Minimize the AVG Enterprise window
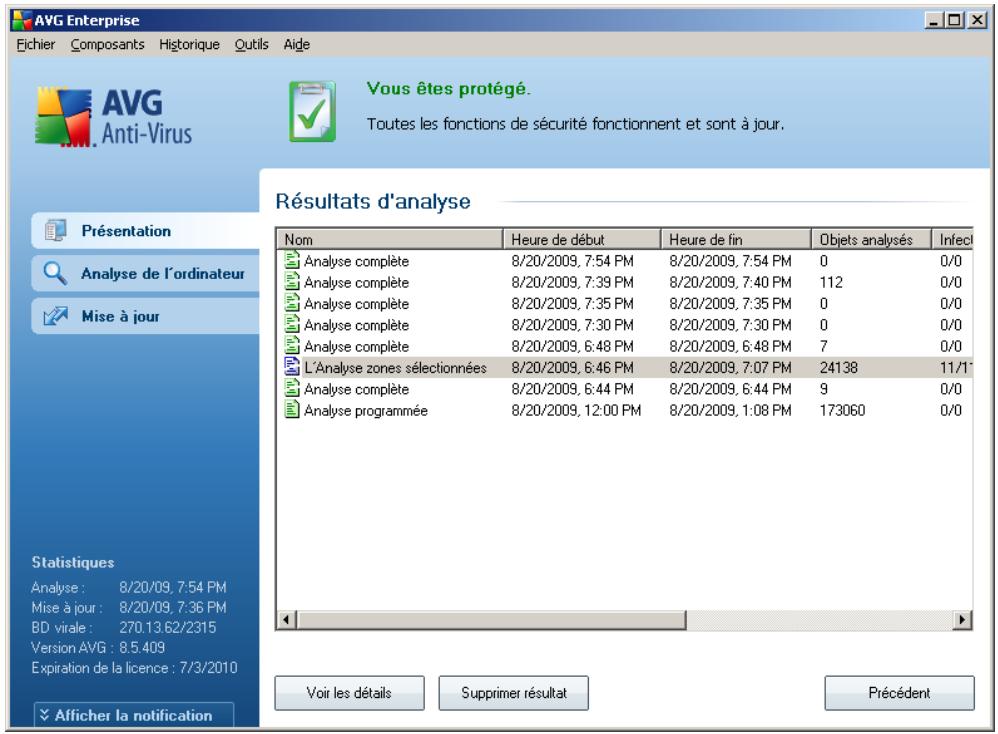Image resolution: width=998 pixels, height=734 pixels. point(933,20)
